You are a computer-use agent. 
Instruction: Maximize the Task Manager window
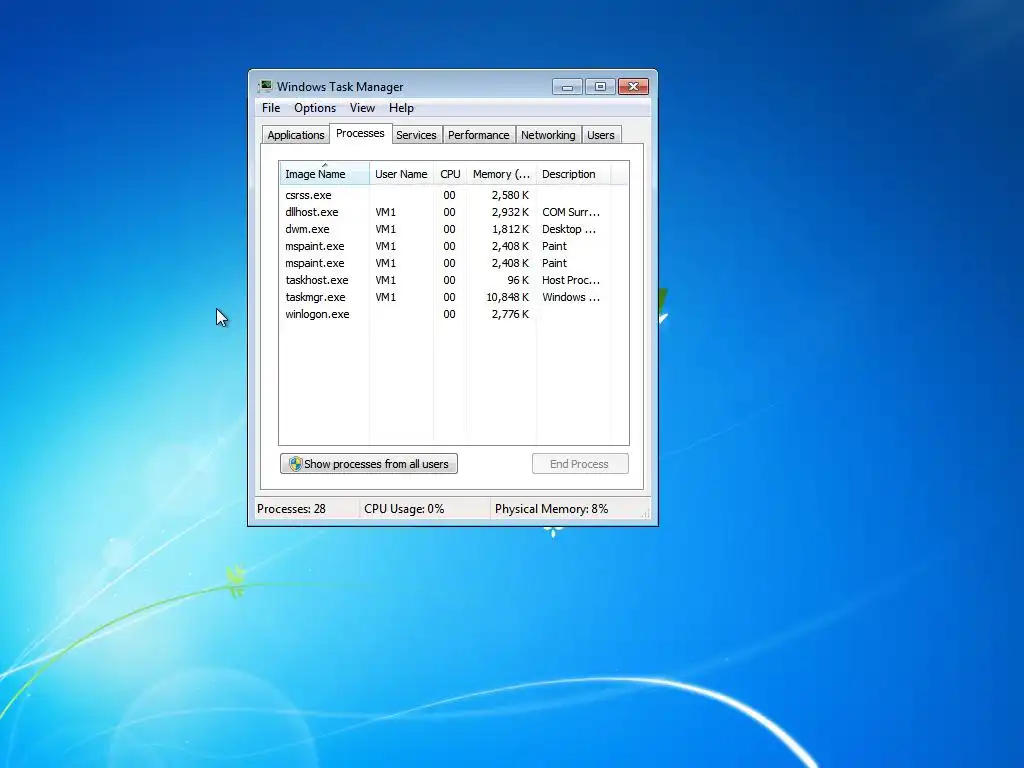click(600, 87)
